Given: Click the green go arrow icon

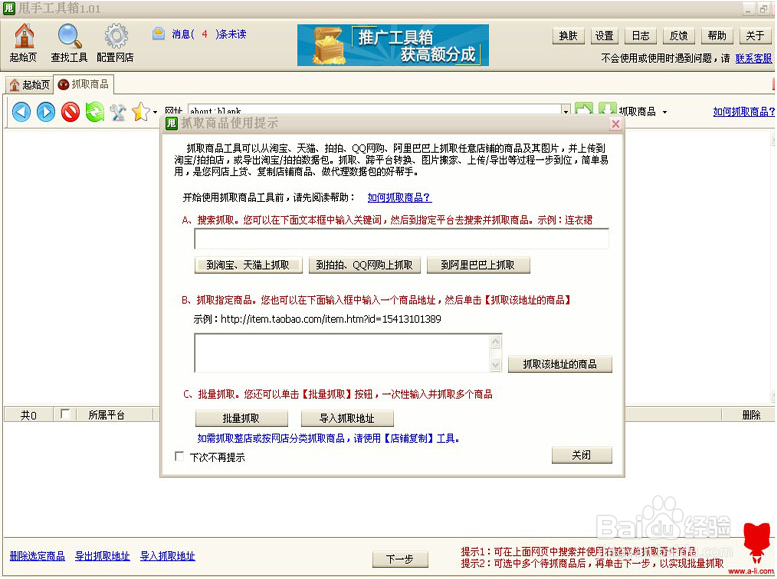Looking at the screenshot, I should point(584,109).
